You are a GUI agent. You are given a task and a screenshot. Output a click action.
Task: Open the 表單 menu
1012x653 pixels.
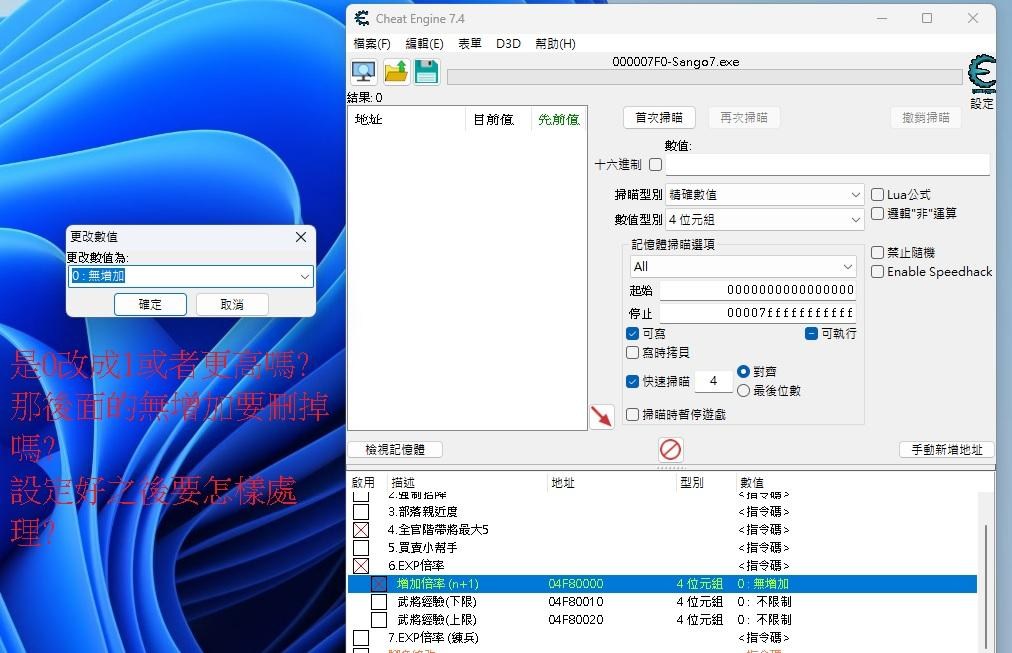click(470, 43)
